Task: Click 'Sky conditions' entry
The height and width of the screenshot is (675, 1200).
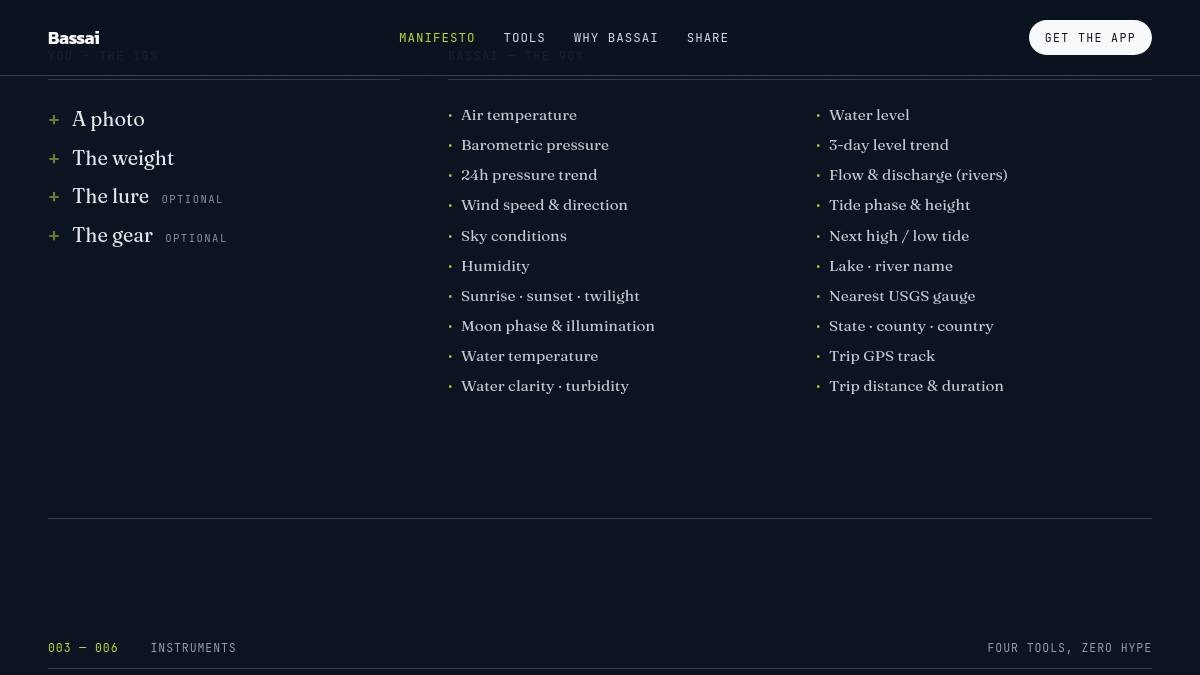Action: pos(514,236)
